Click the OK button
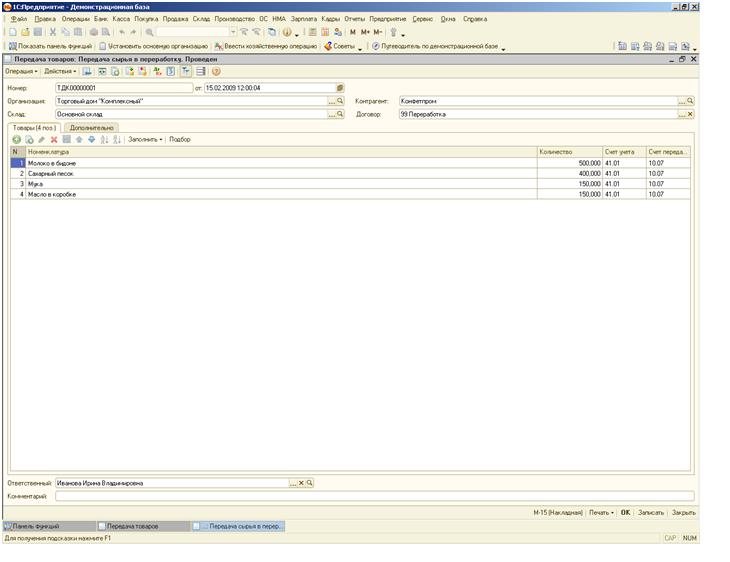Viewport: 730px width, 562px height. pos(625,512)
